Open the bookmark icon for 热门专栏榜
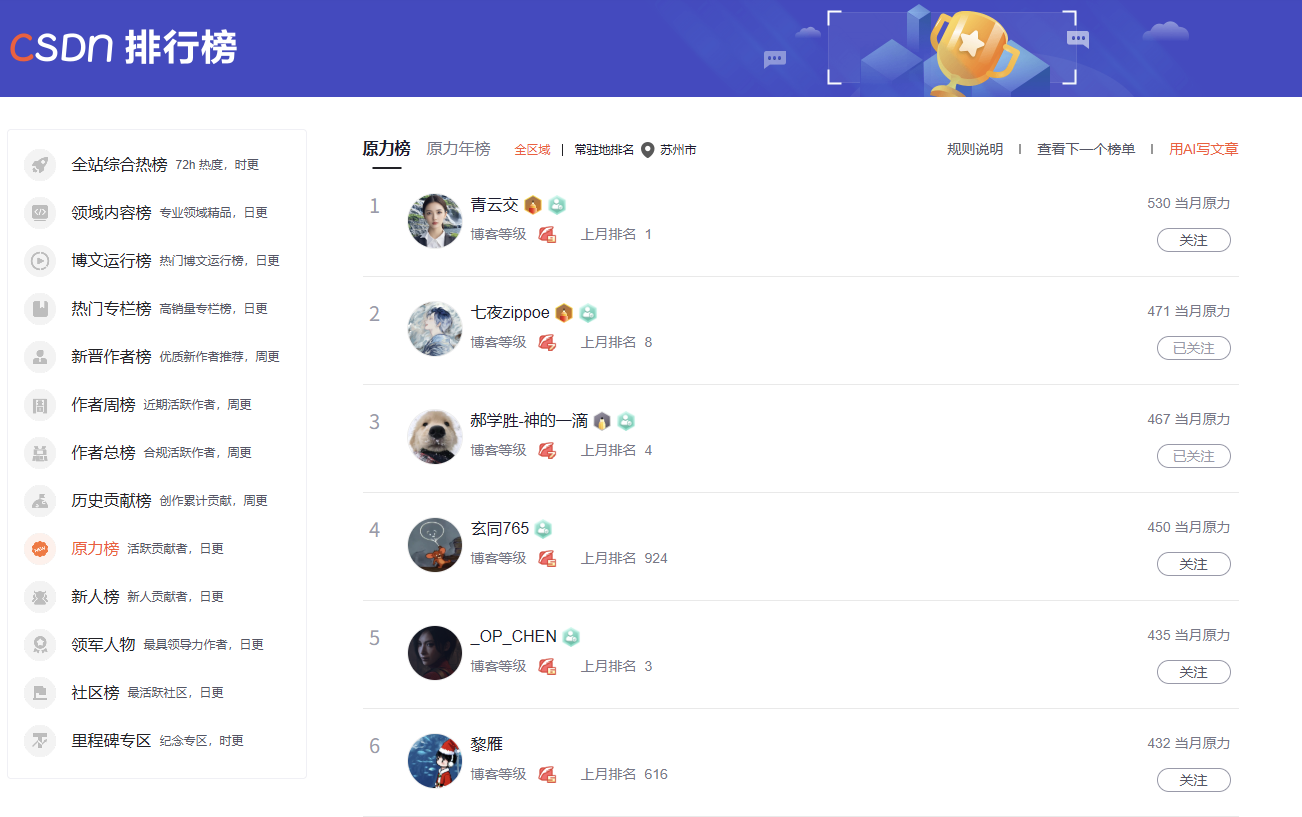This screenshot has width=1302, height=817. click(40, 309)
